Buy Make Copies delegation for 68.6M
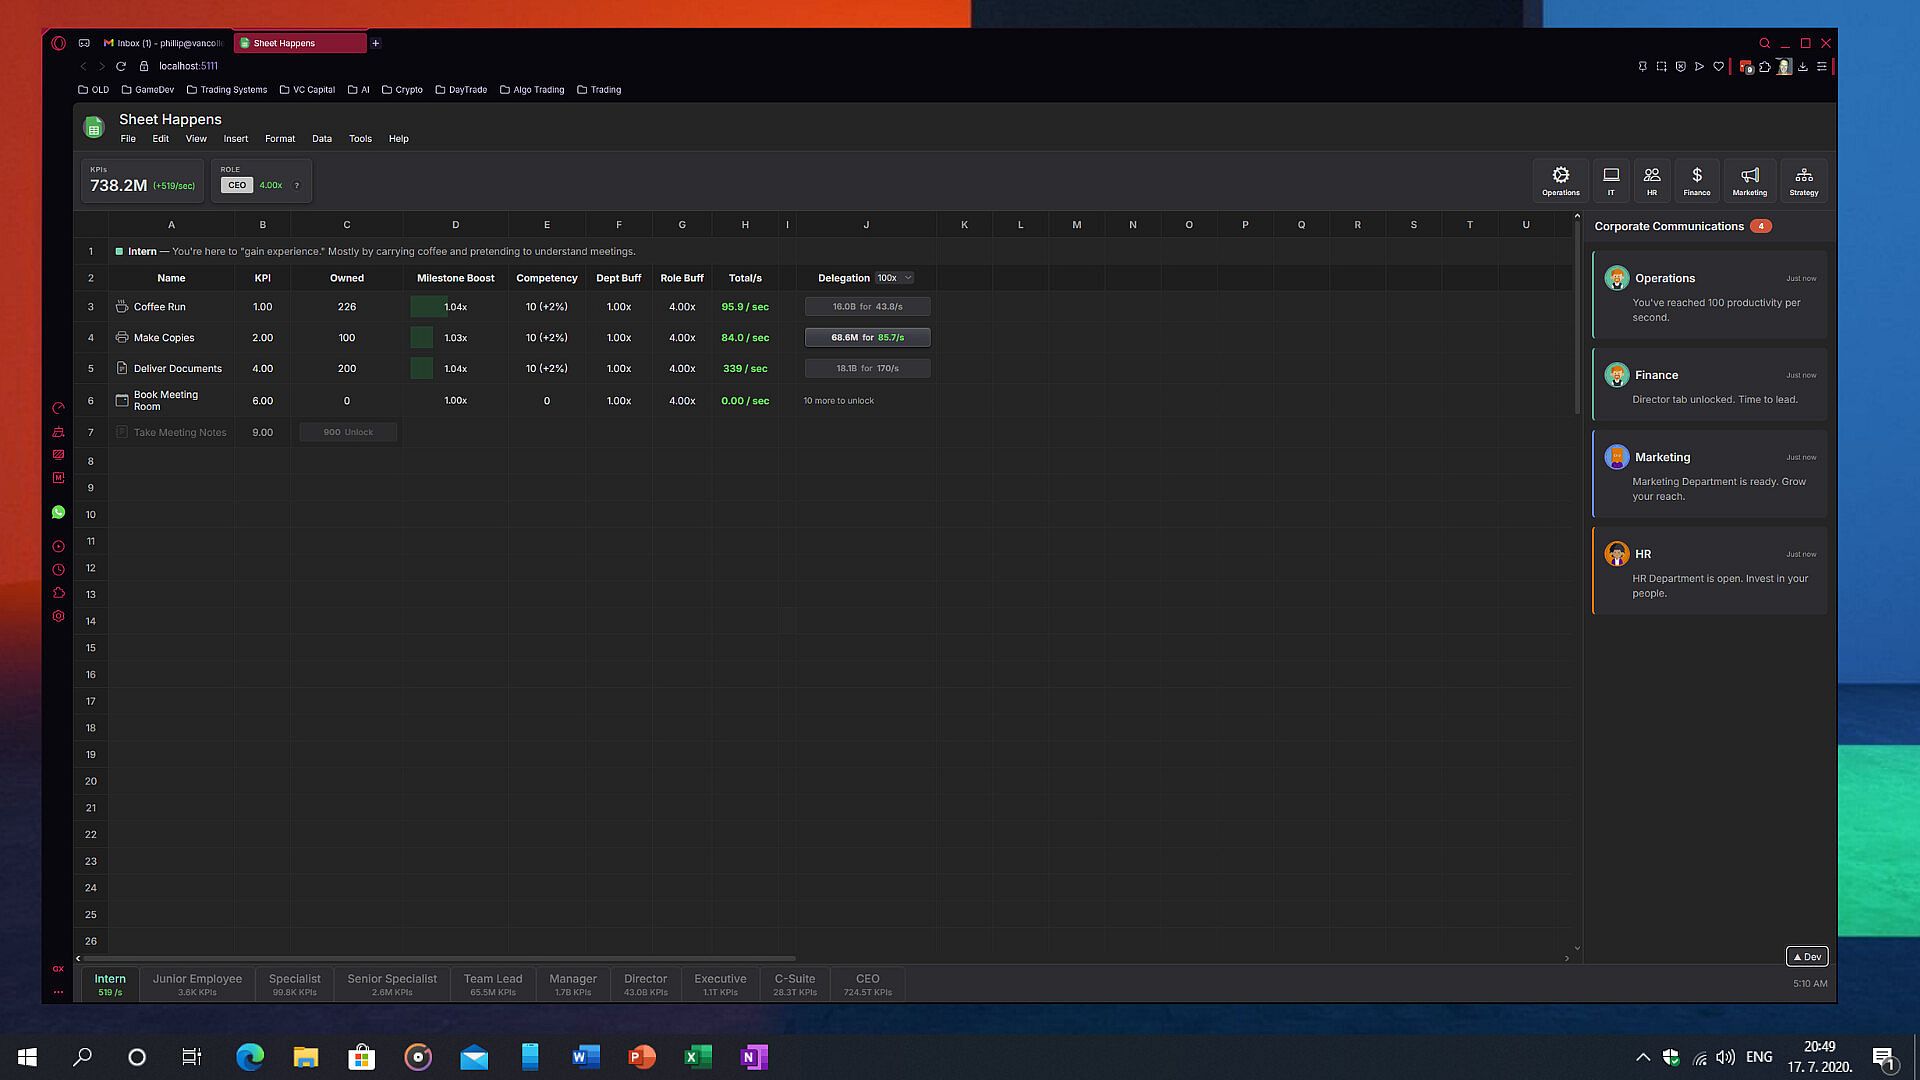 pyautogui.click(x=867, y=338)
